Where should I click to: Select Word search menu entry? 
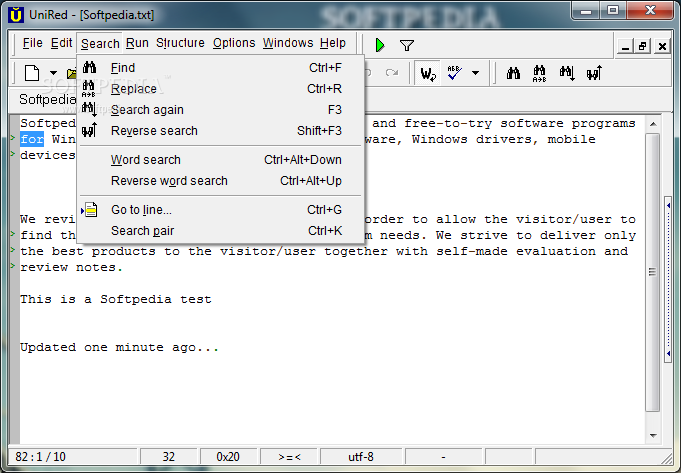pyautogui.click(x=221, y=160)
